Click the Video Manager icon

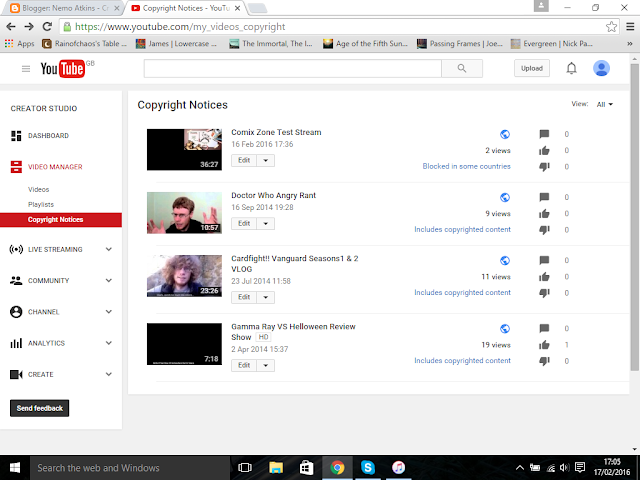tap(16, 167)
